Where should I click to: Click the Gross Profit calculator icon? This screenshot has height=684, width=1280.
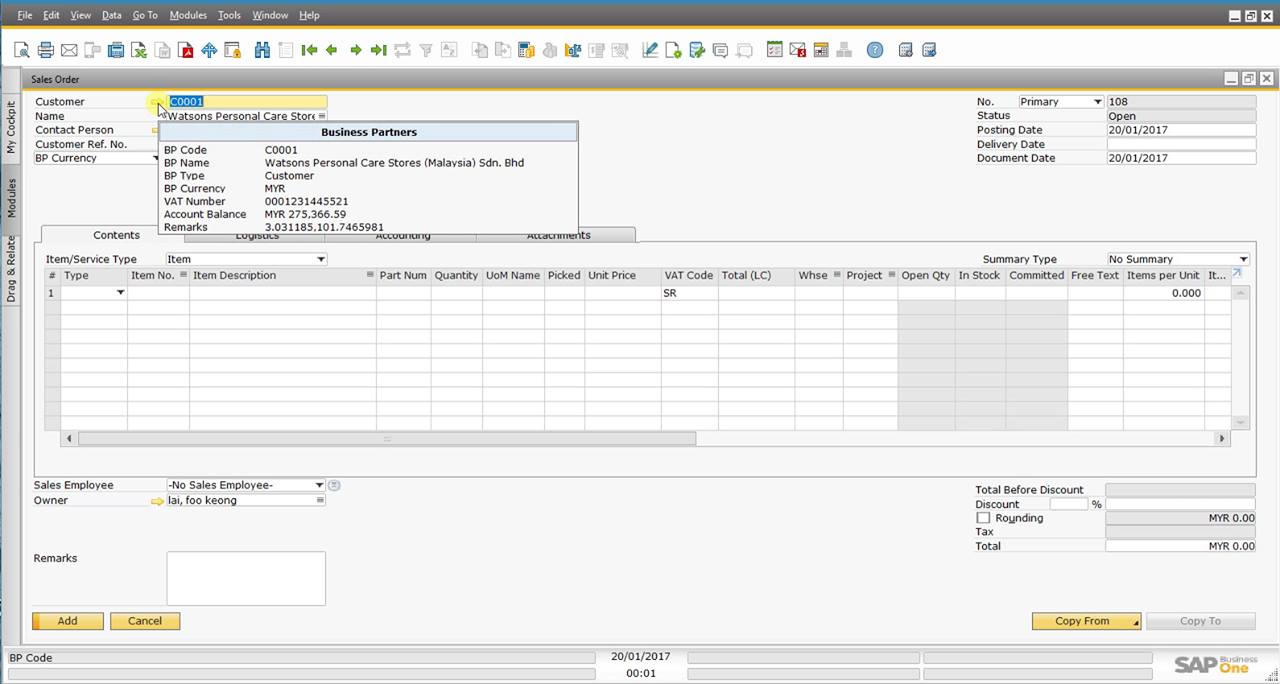[x=526, y=50]
